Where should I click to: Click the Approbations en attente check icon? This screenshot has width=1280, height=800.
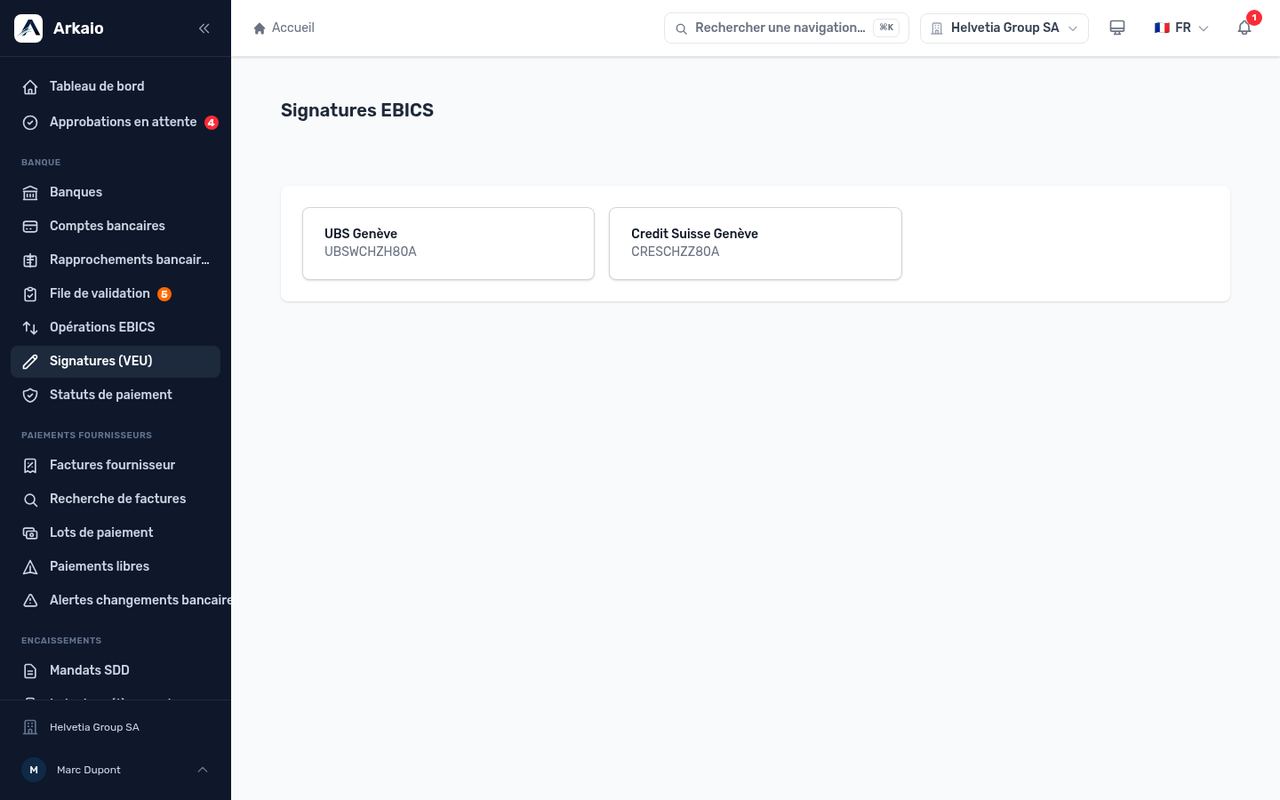tap(30, 122)
